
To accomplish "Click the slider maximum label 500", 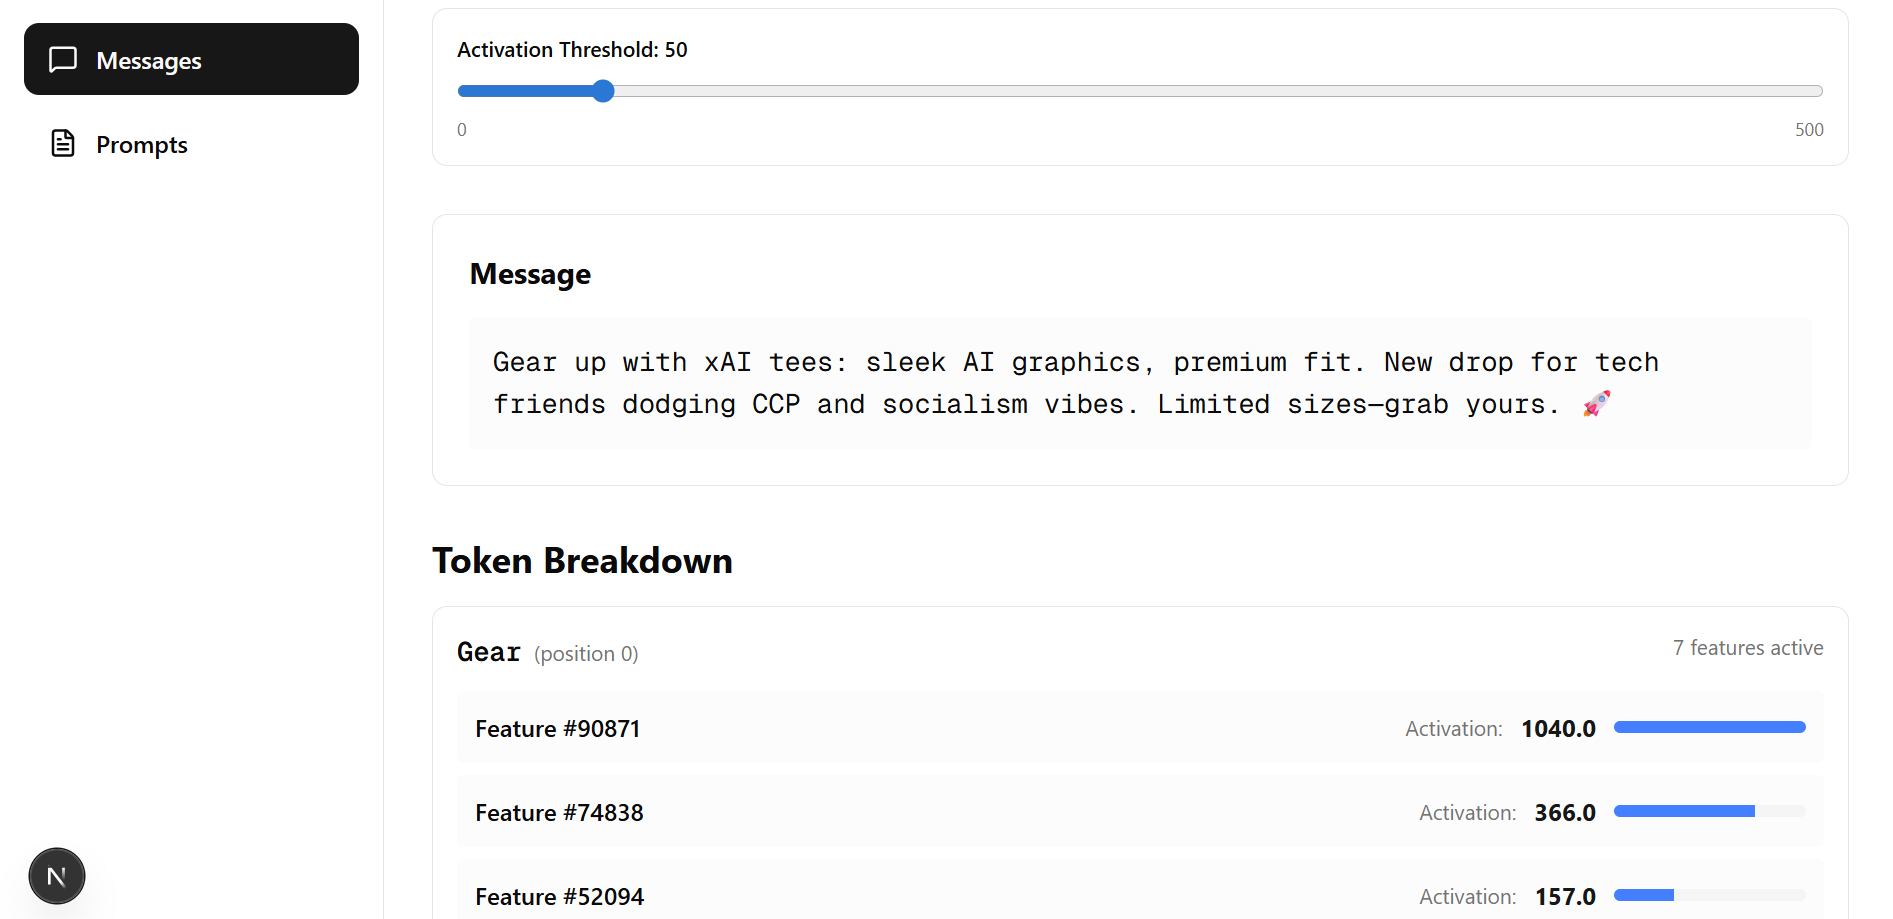I will click(x=1809, y=130).
